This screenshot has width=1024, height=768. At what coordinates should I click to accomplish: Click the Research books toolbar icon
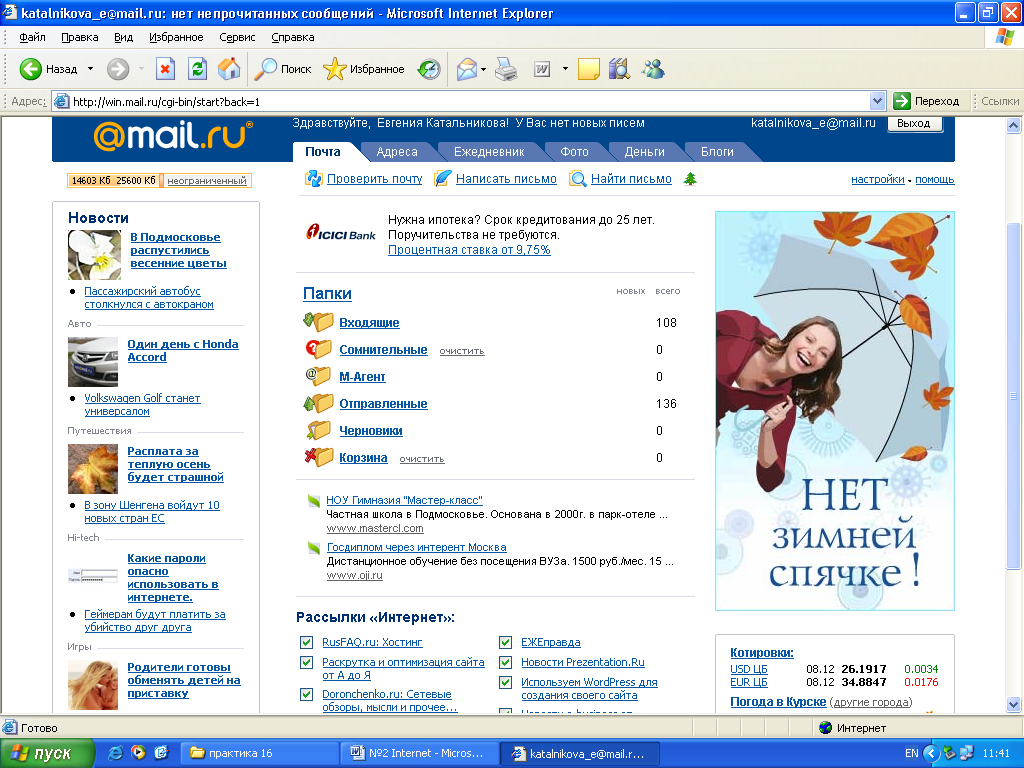click(x=619, y=69)
